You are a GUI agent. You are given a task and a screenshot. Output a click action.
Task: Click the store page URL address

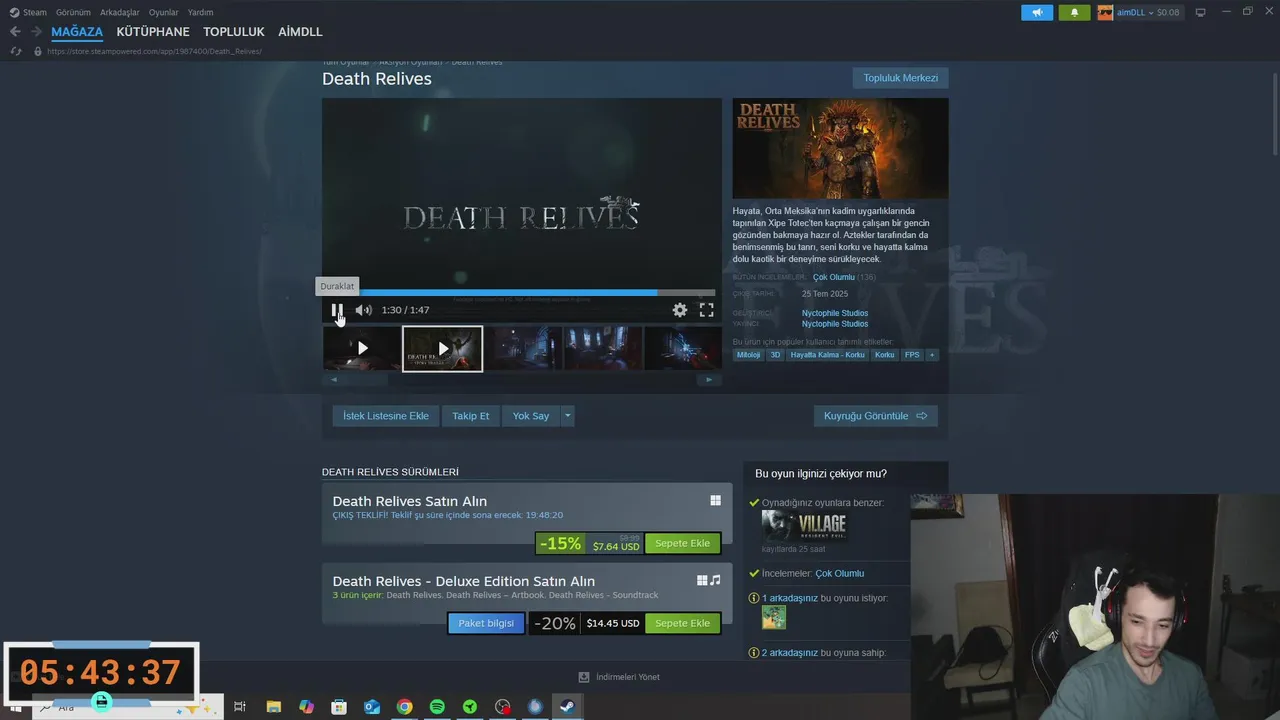point(156,51)
